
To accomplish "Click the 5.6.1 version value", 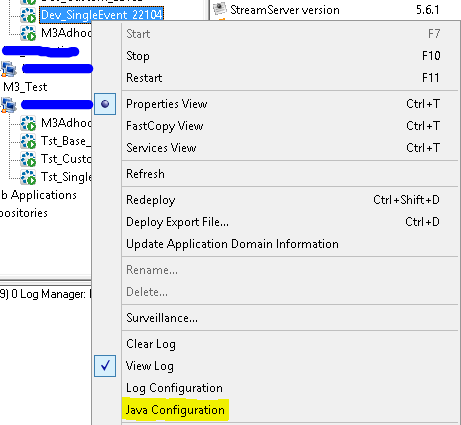I will coord(428,10).
